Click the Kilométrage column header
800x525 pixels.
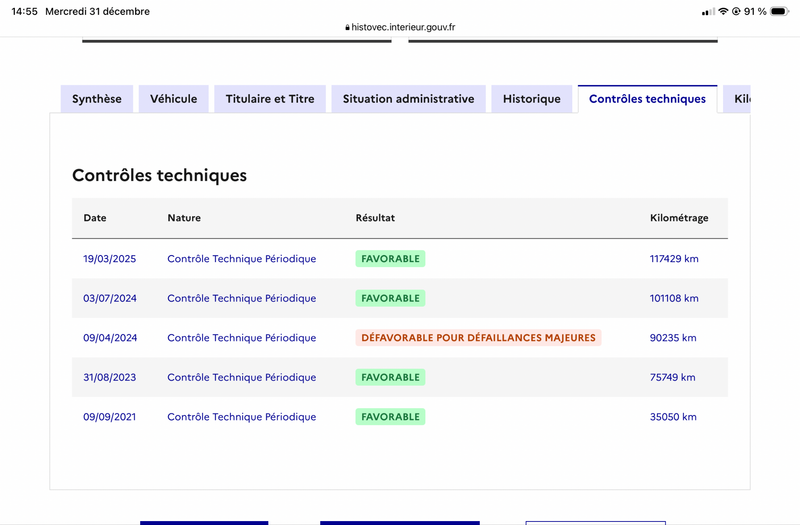coord(679,218)
